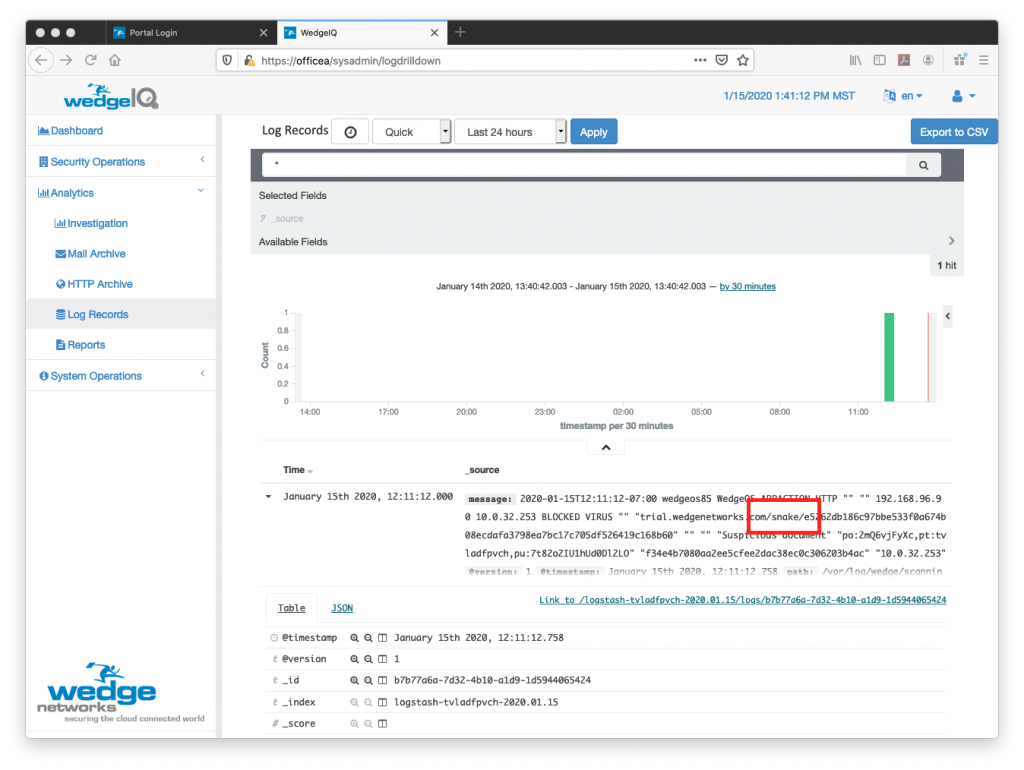Switch to the JSON tab
Viewport: 1024px width, 770px height.
(x=342, y=608)
